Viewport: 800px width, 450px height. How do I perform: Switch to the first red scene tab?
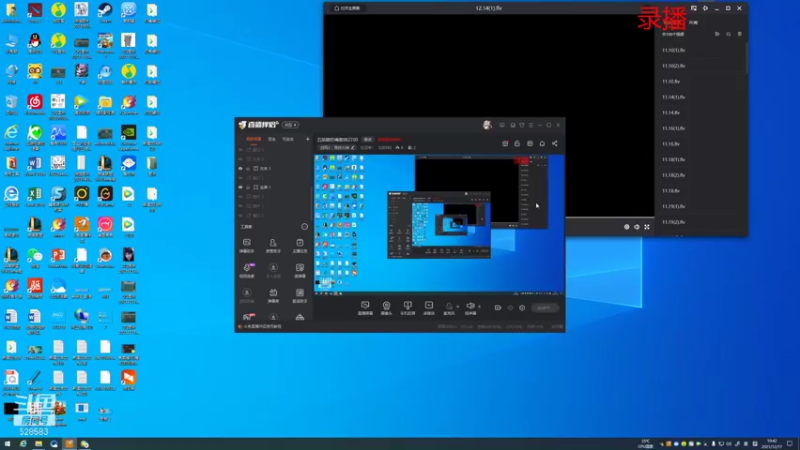pyautogui.click(x=254, y=139)
